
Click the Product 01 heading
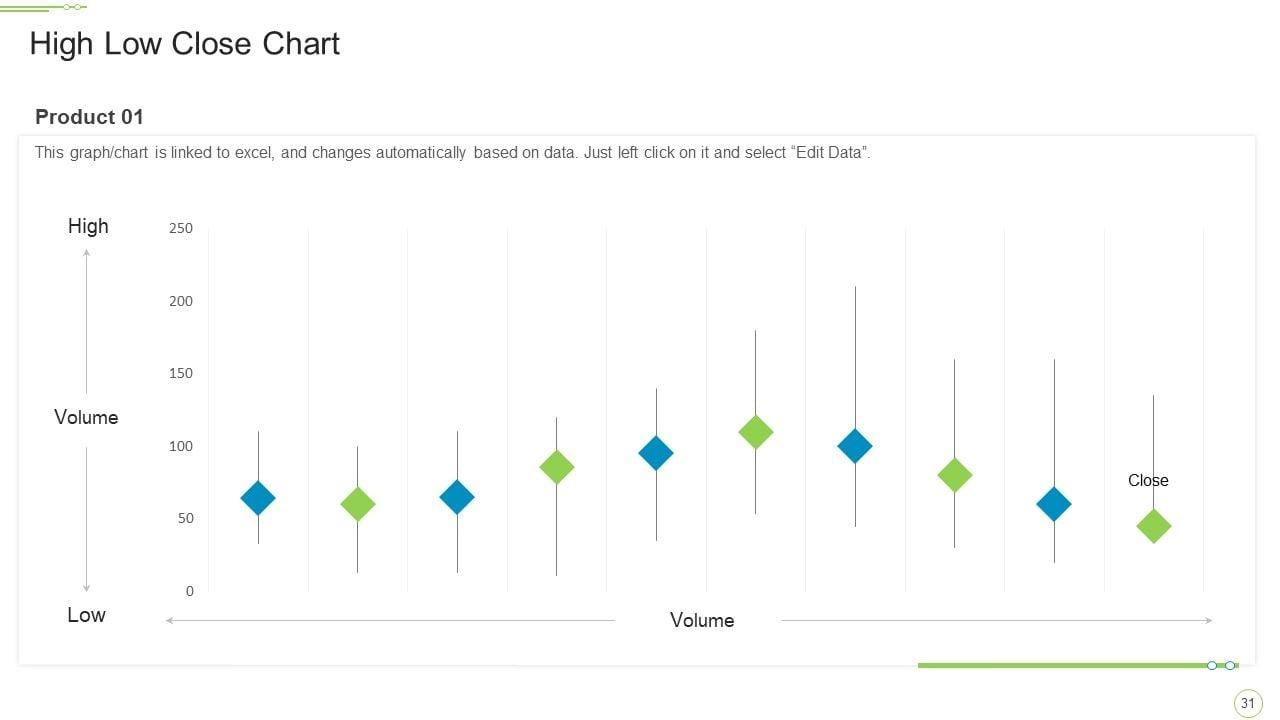pos(89,117)
